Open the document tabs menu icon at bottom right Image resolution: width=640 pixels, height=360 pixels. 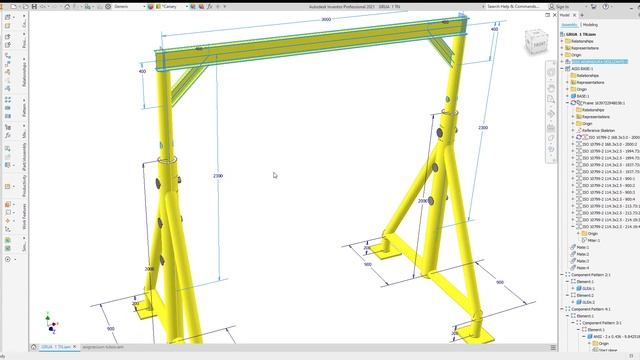click(x=553, y=347)
